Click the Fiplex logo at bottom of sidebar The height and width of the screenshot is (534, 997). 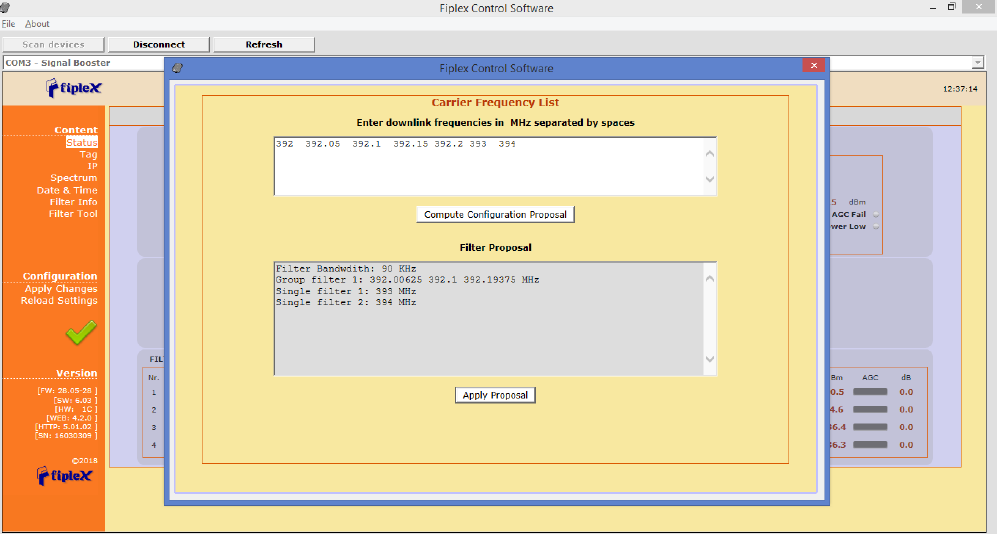coord(64,476)
